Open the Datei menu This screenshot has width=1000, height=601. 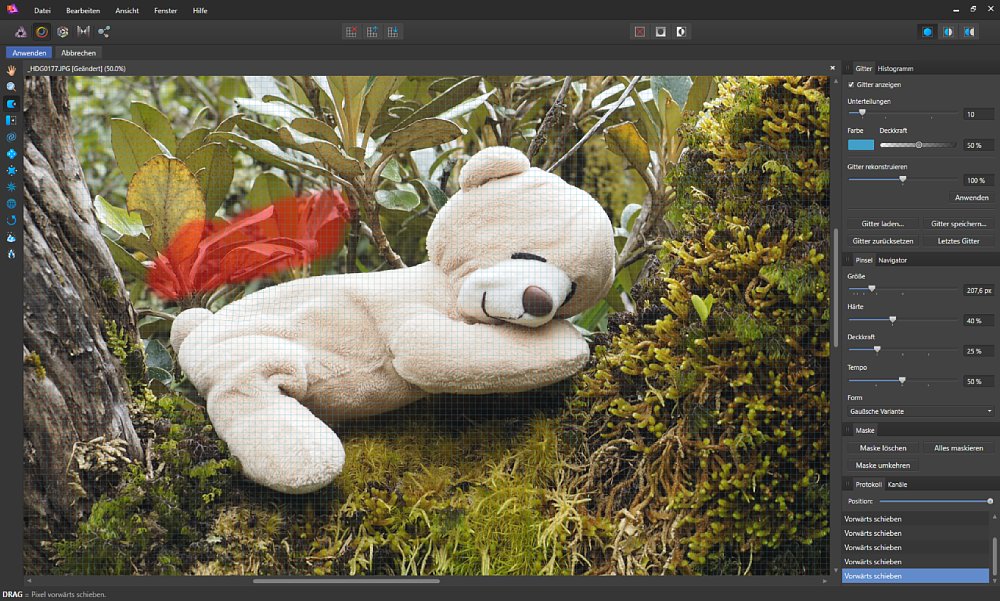click(x=42, y=11)
